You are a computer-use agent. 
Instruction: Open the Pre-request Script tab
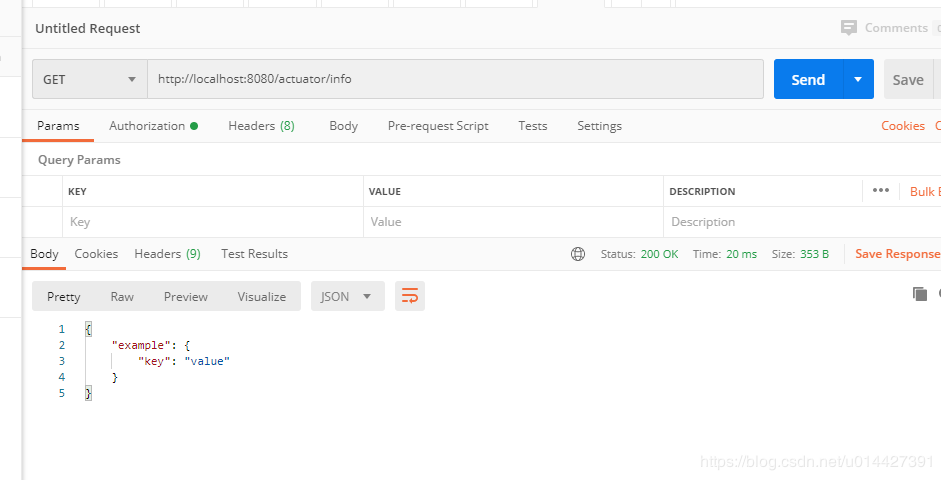(438, 126)
